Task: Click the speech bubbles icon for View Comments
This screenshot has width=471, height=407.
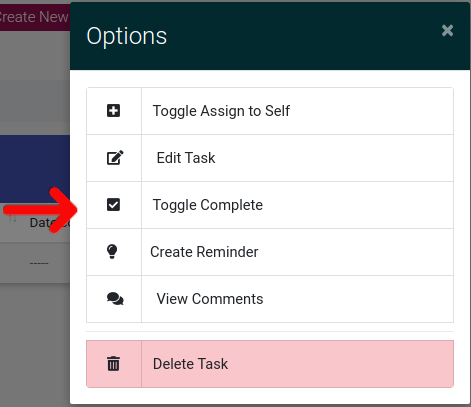Action: (x=115, y=299)
